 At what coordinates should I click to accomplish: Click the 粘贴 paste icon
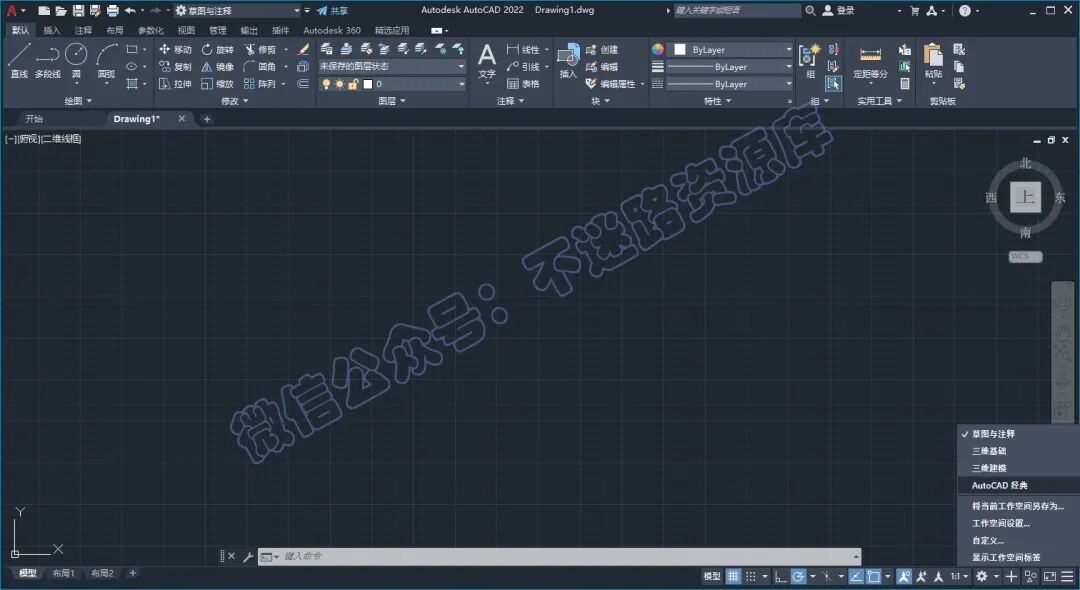click(933, 55)
